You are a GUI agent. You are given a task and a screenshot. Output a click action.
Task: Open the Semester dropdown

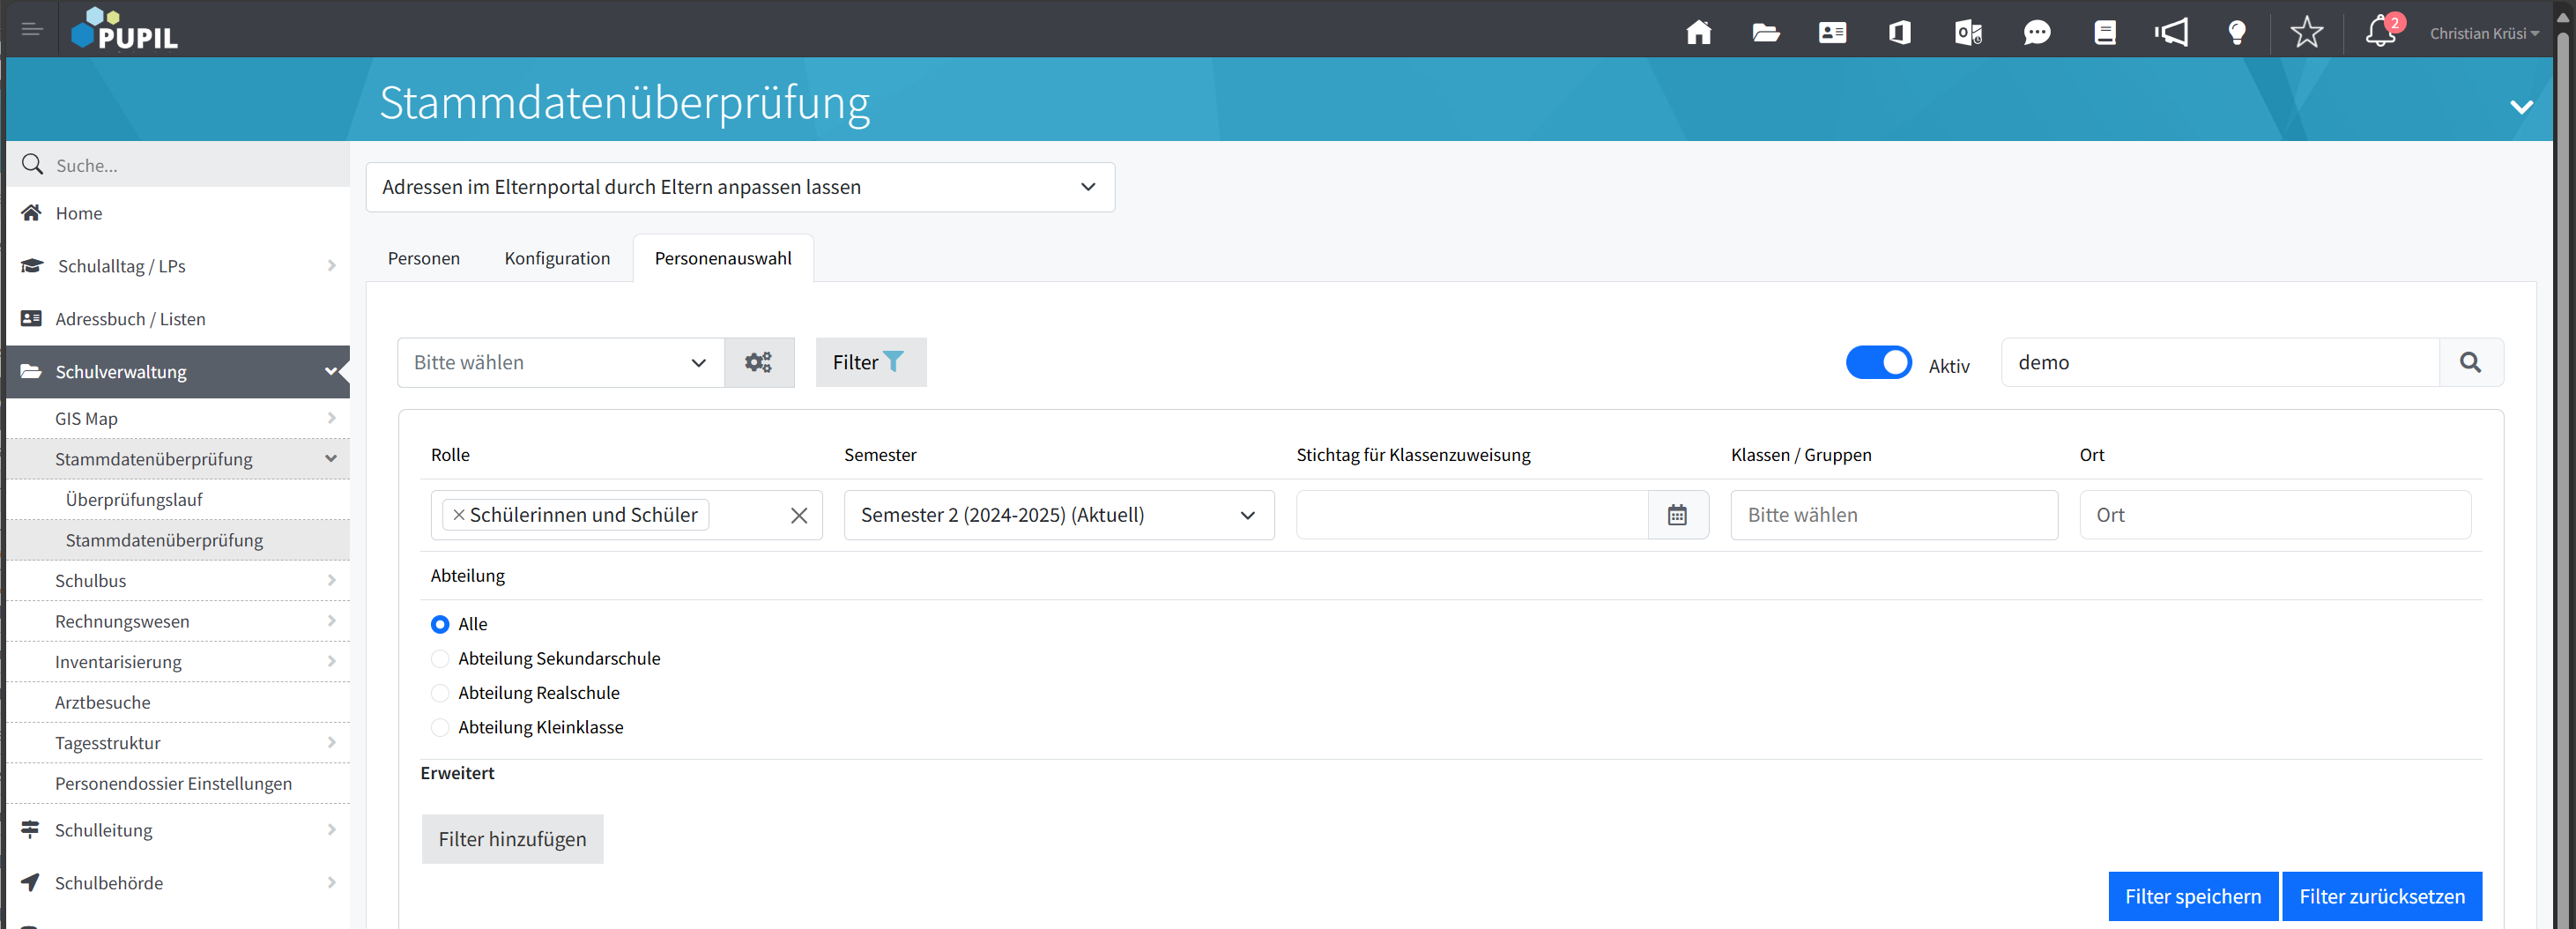[1058, 515]
